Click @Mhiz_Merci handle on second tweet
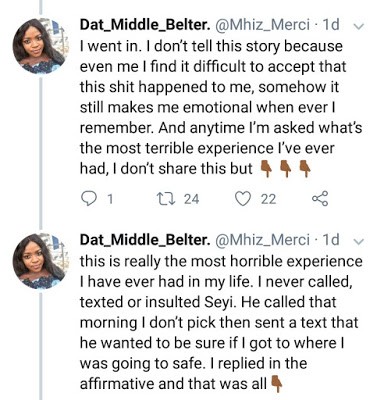Viewport: 377px width, 400px height. (x=263, y=240)
